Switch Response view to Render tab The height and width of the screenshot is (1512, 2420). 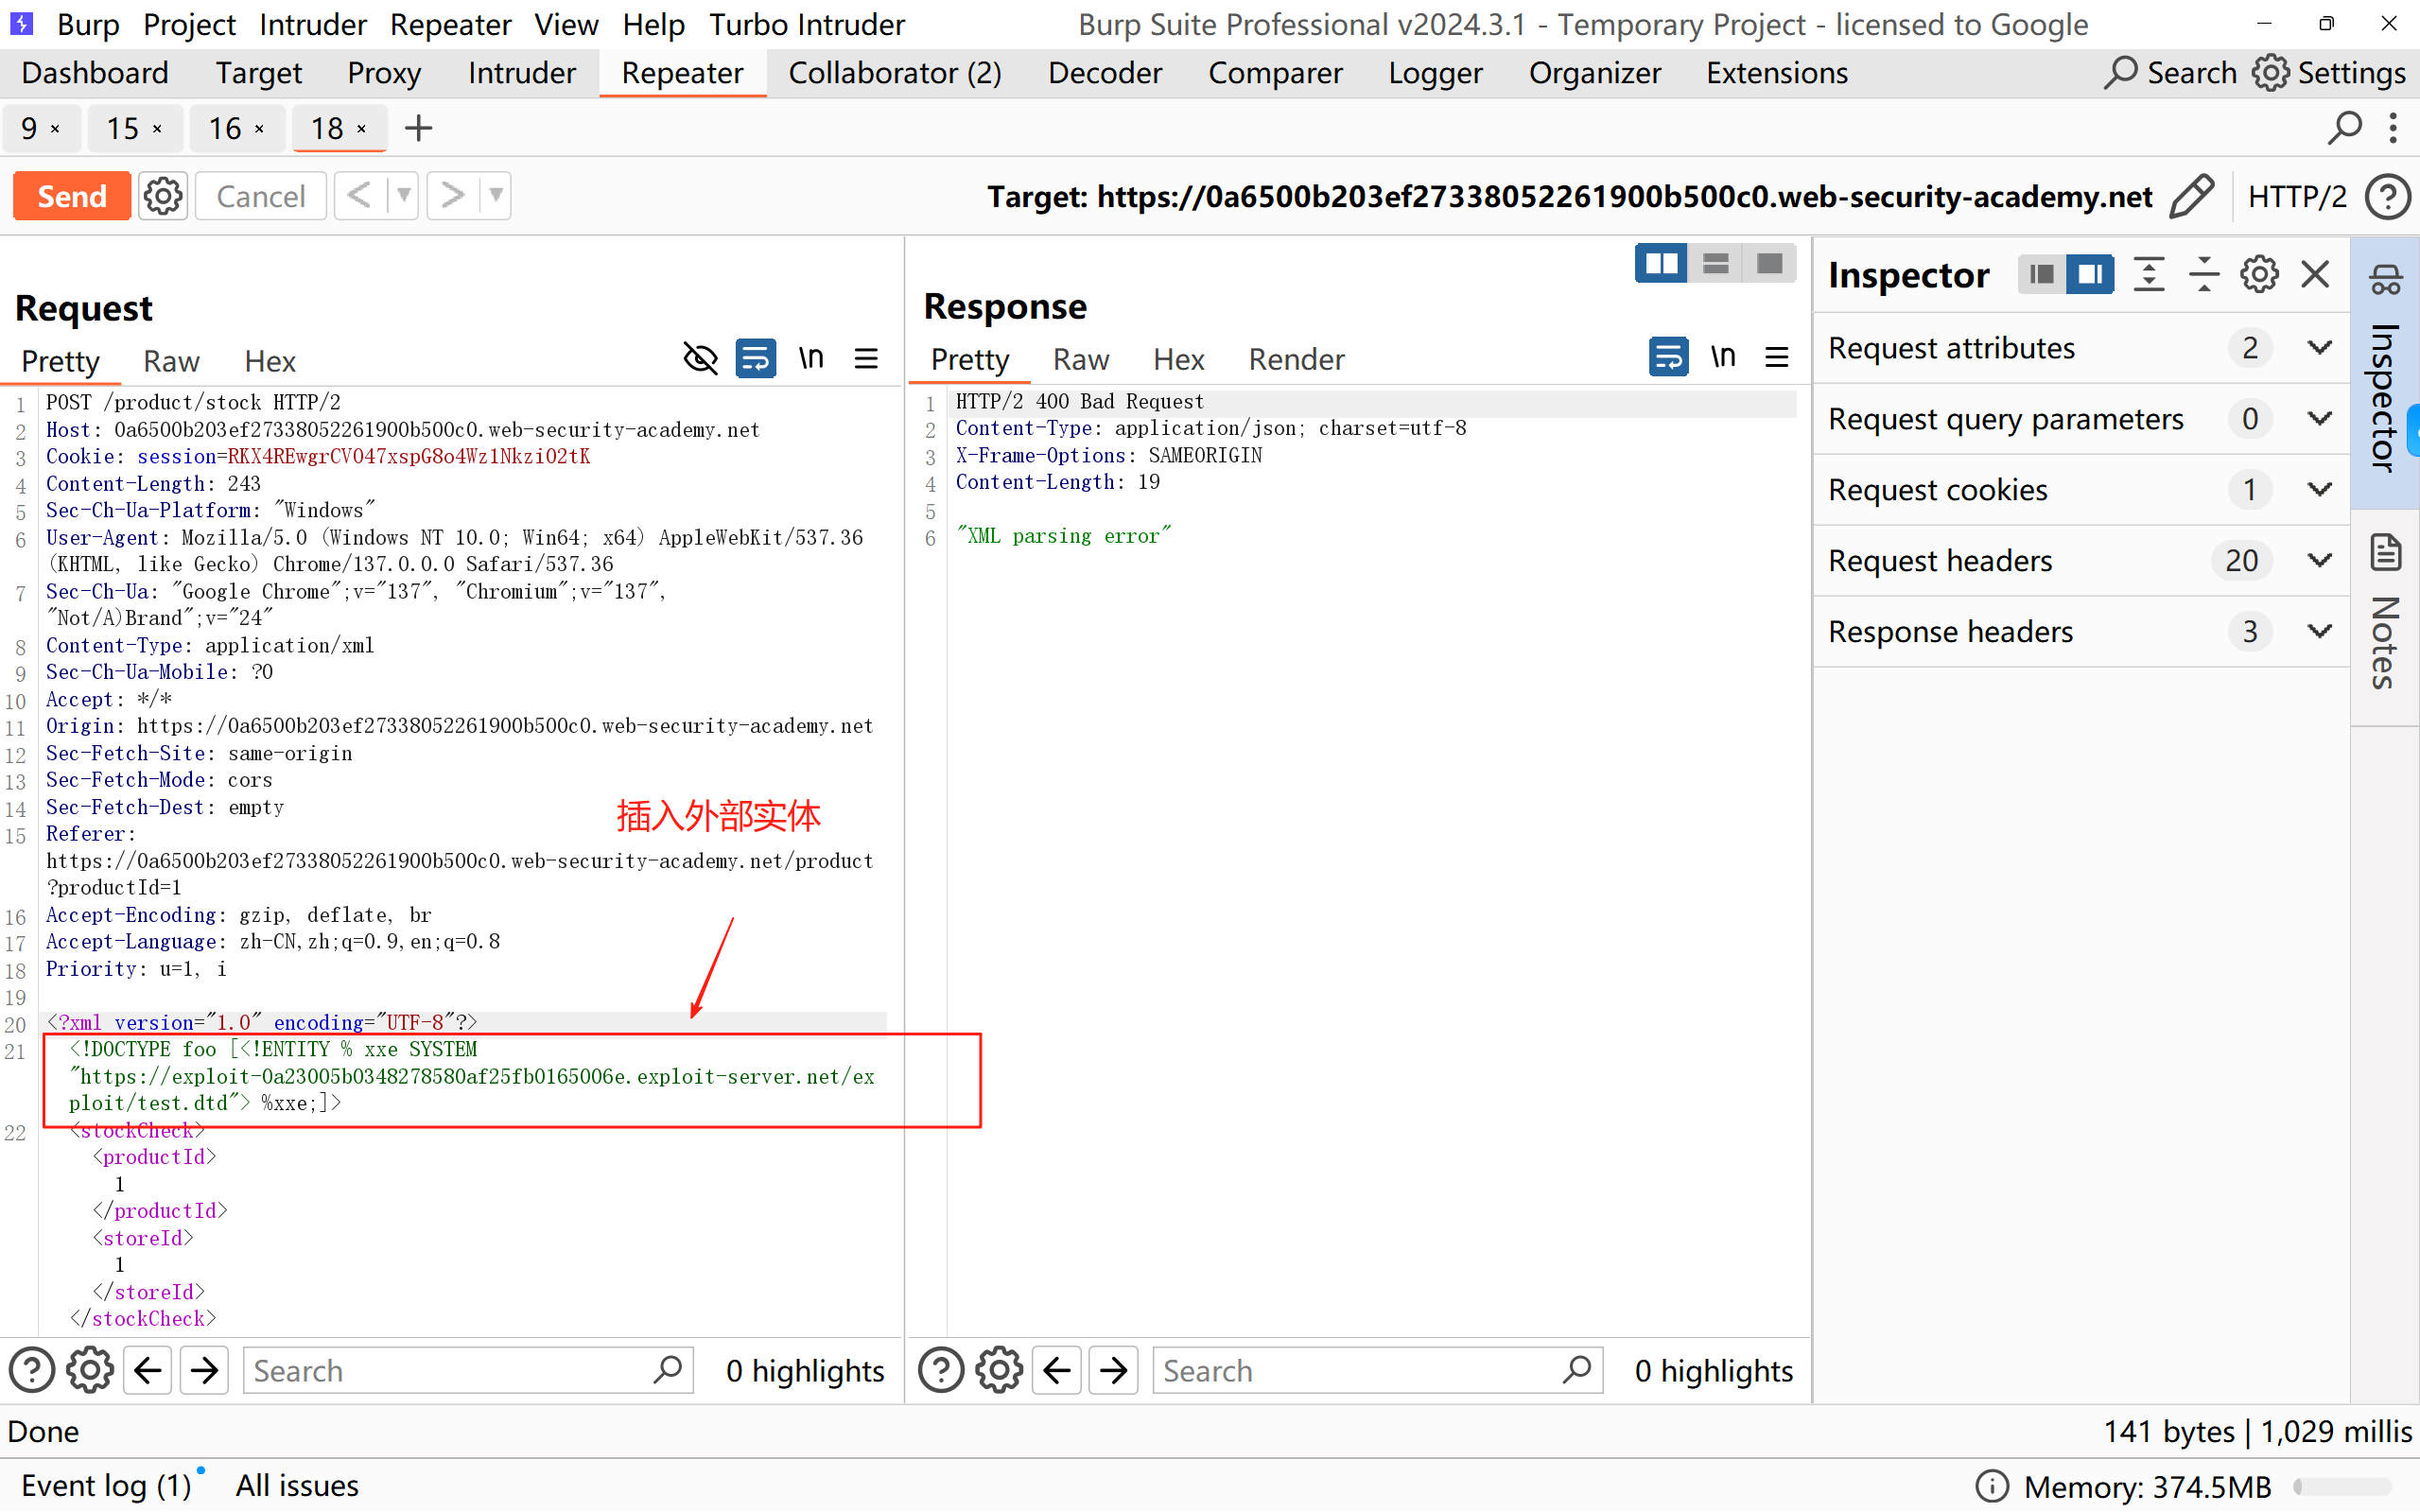[x=1296, y=359]
